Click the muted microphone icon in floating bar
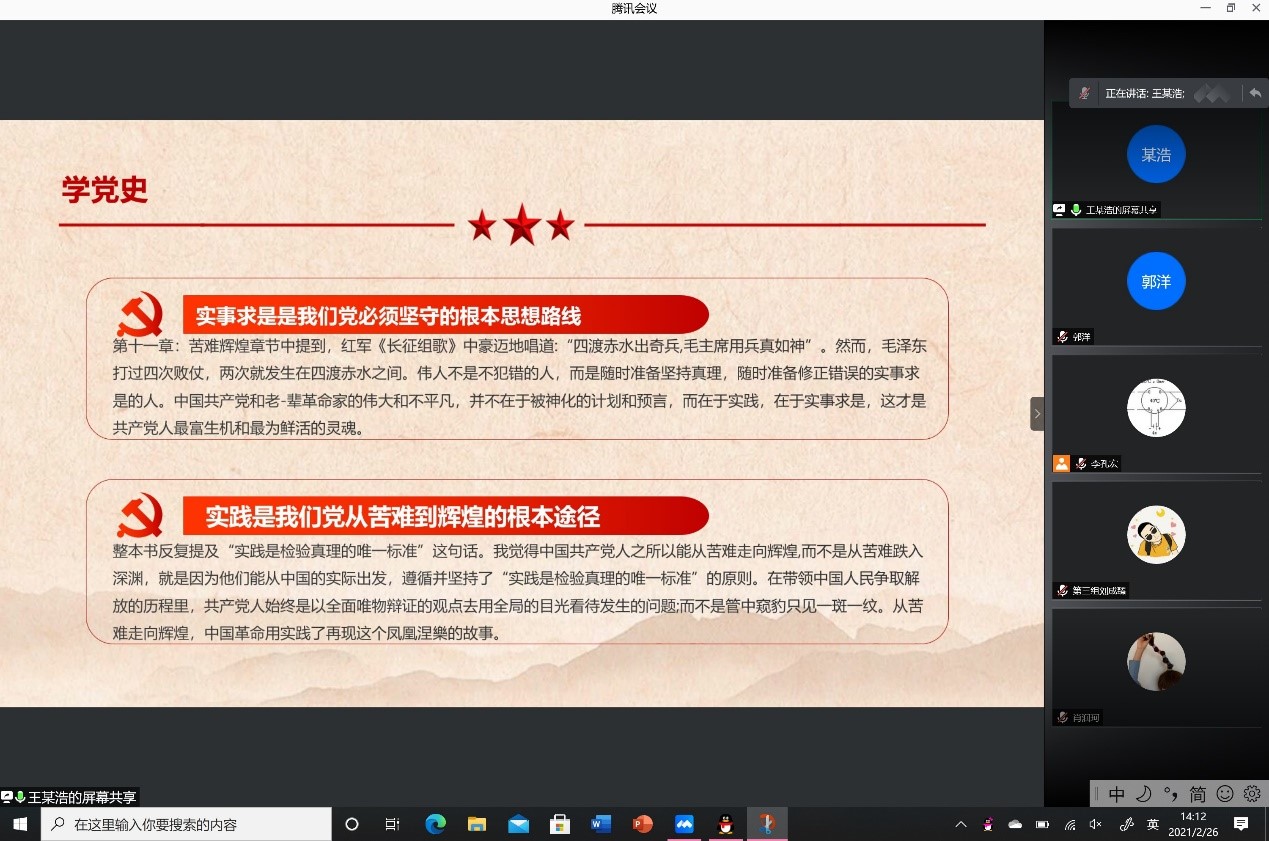The width and height of the screenshot is (1269, 841). 1084,93
